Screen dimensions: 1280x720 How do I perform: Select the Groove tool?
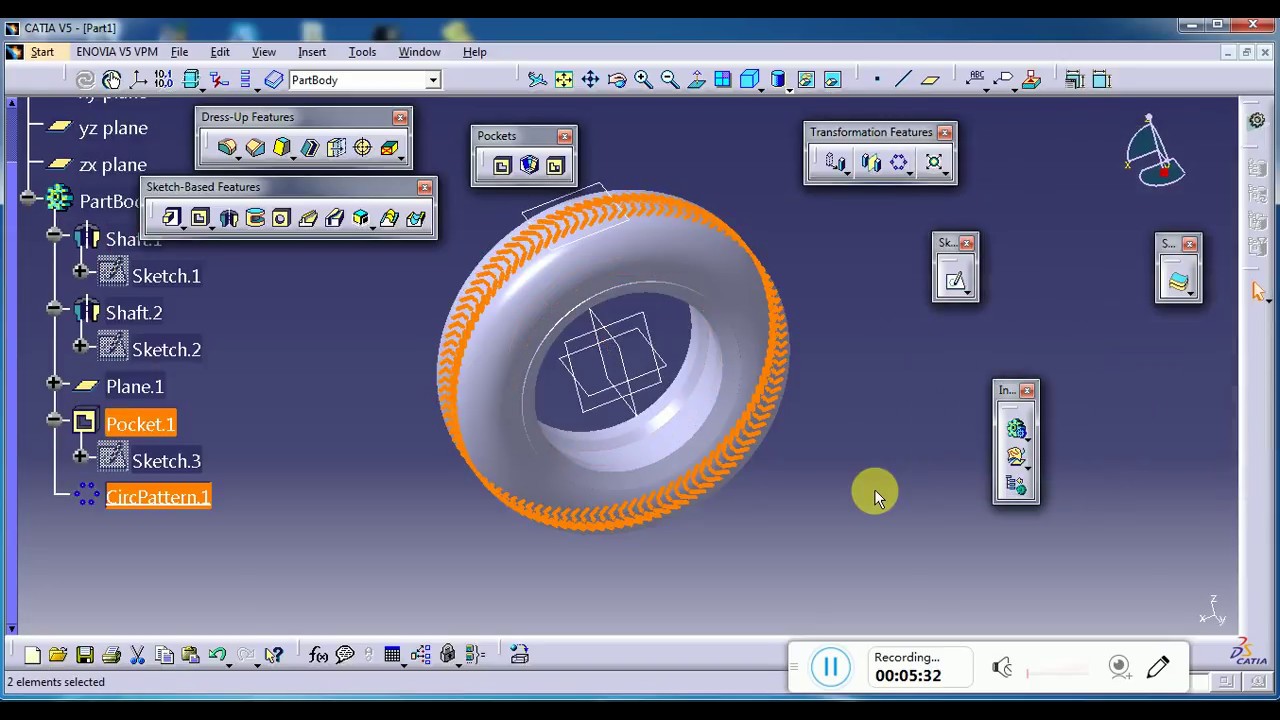[x=255, y=218]
